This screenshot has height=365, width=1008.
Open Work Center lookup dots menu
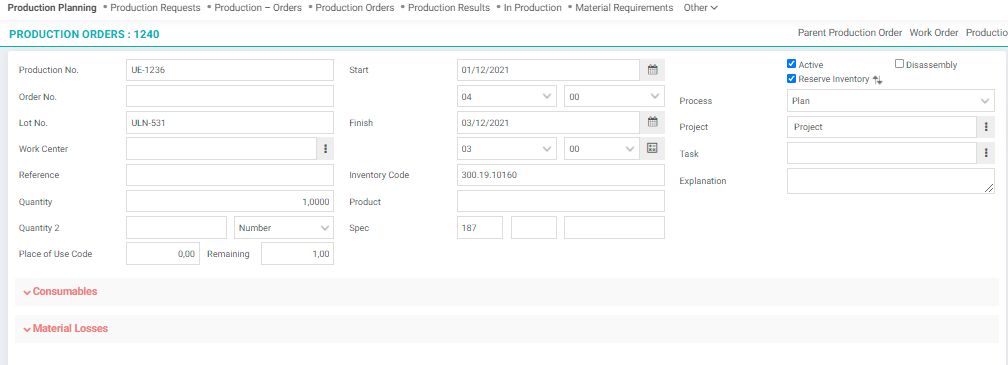(x=325, y=148)
